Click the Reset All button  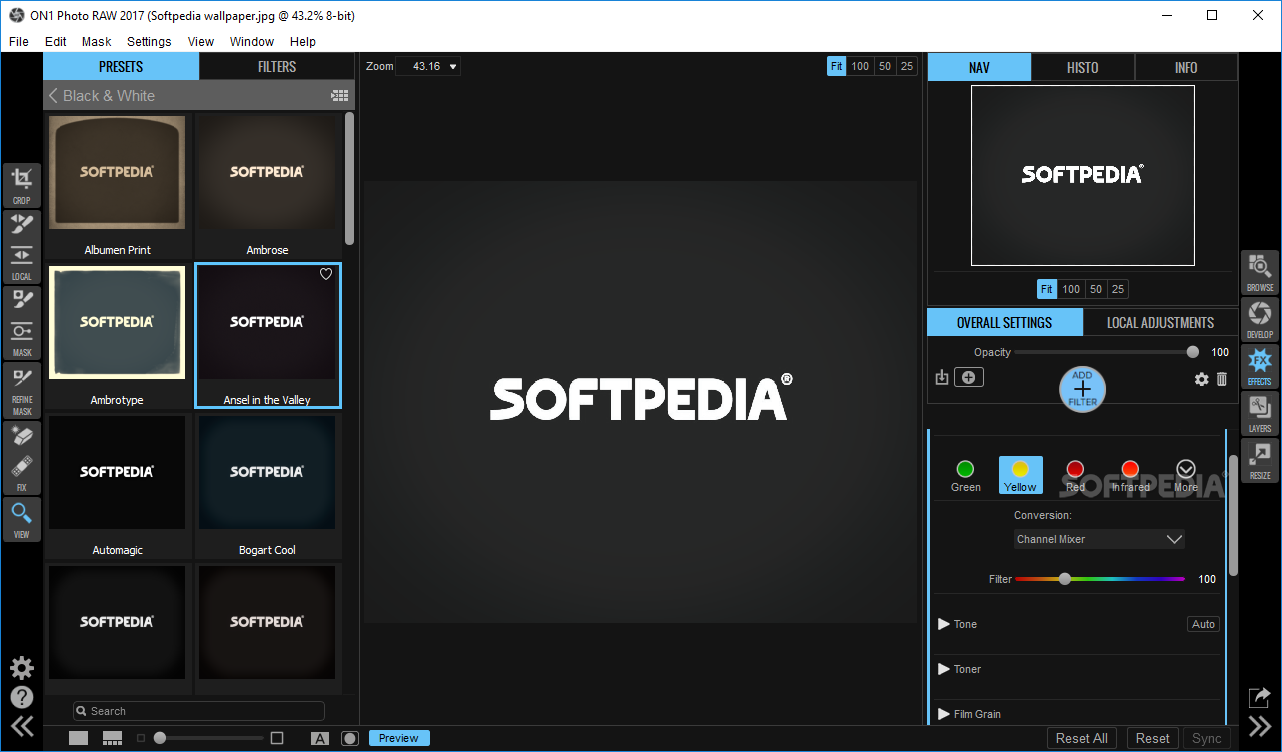coord(1082,738)
